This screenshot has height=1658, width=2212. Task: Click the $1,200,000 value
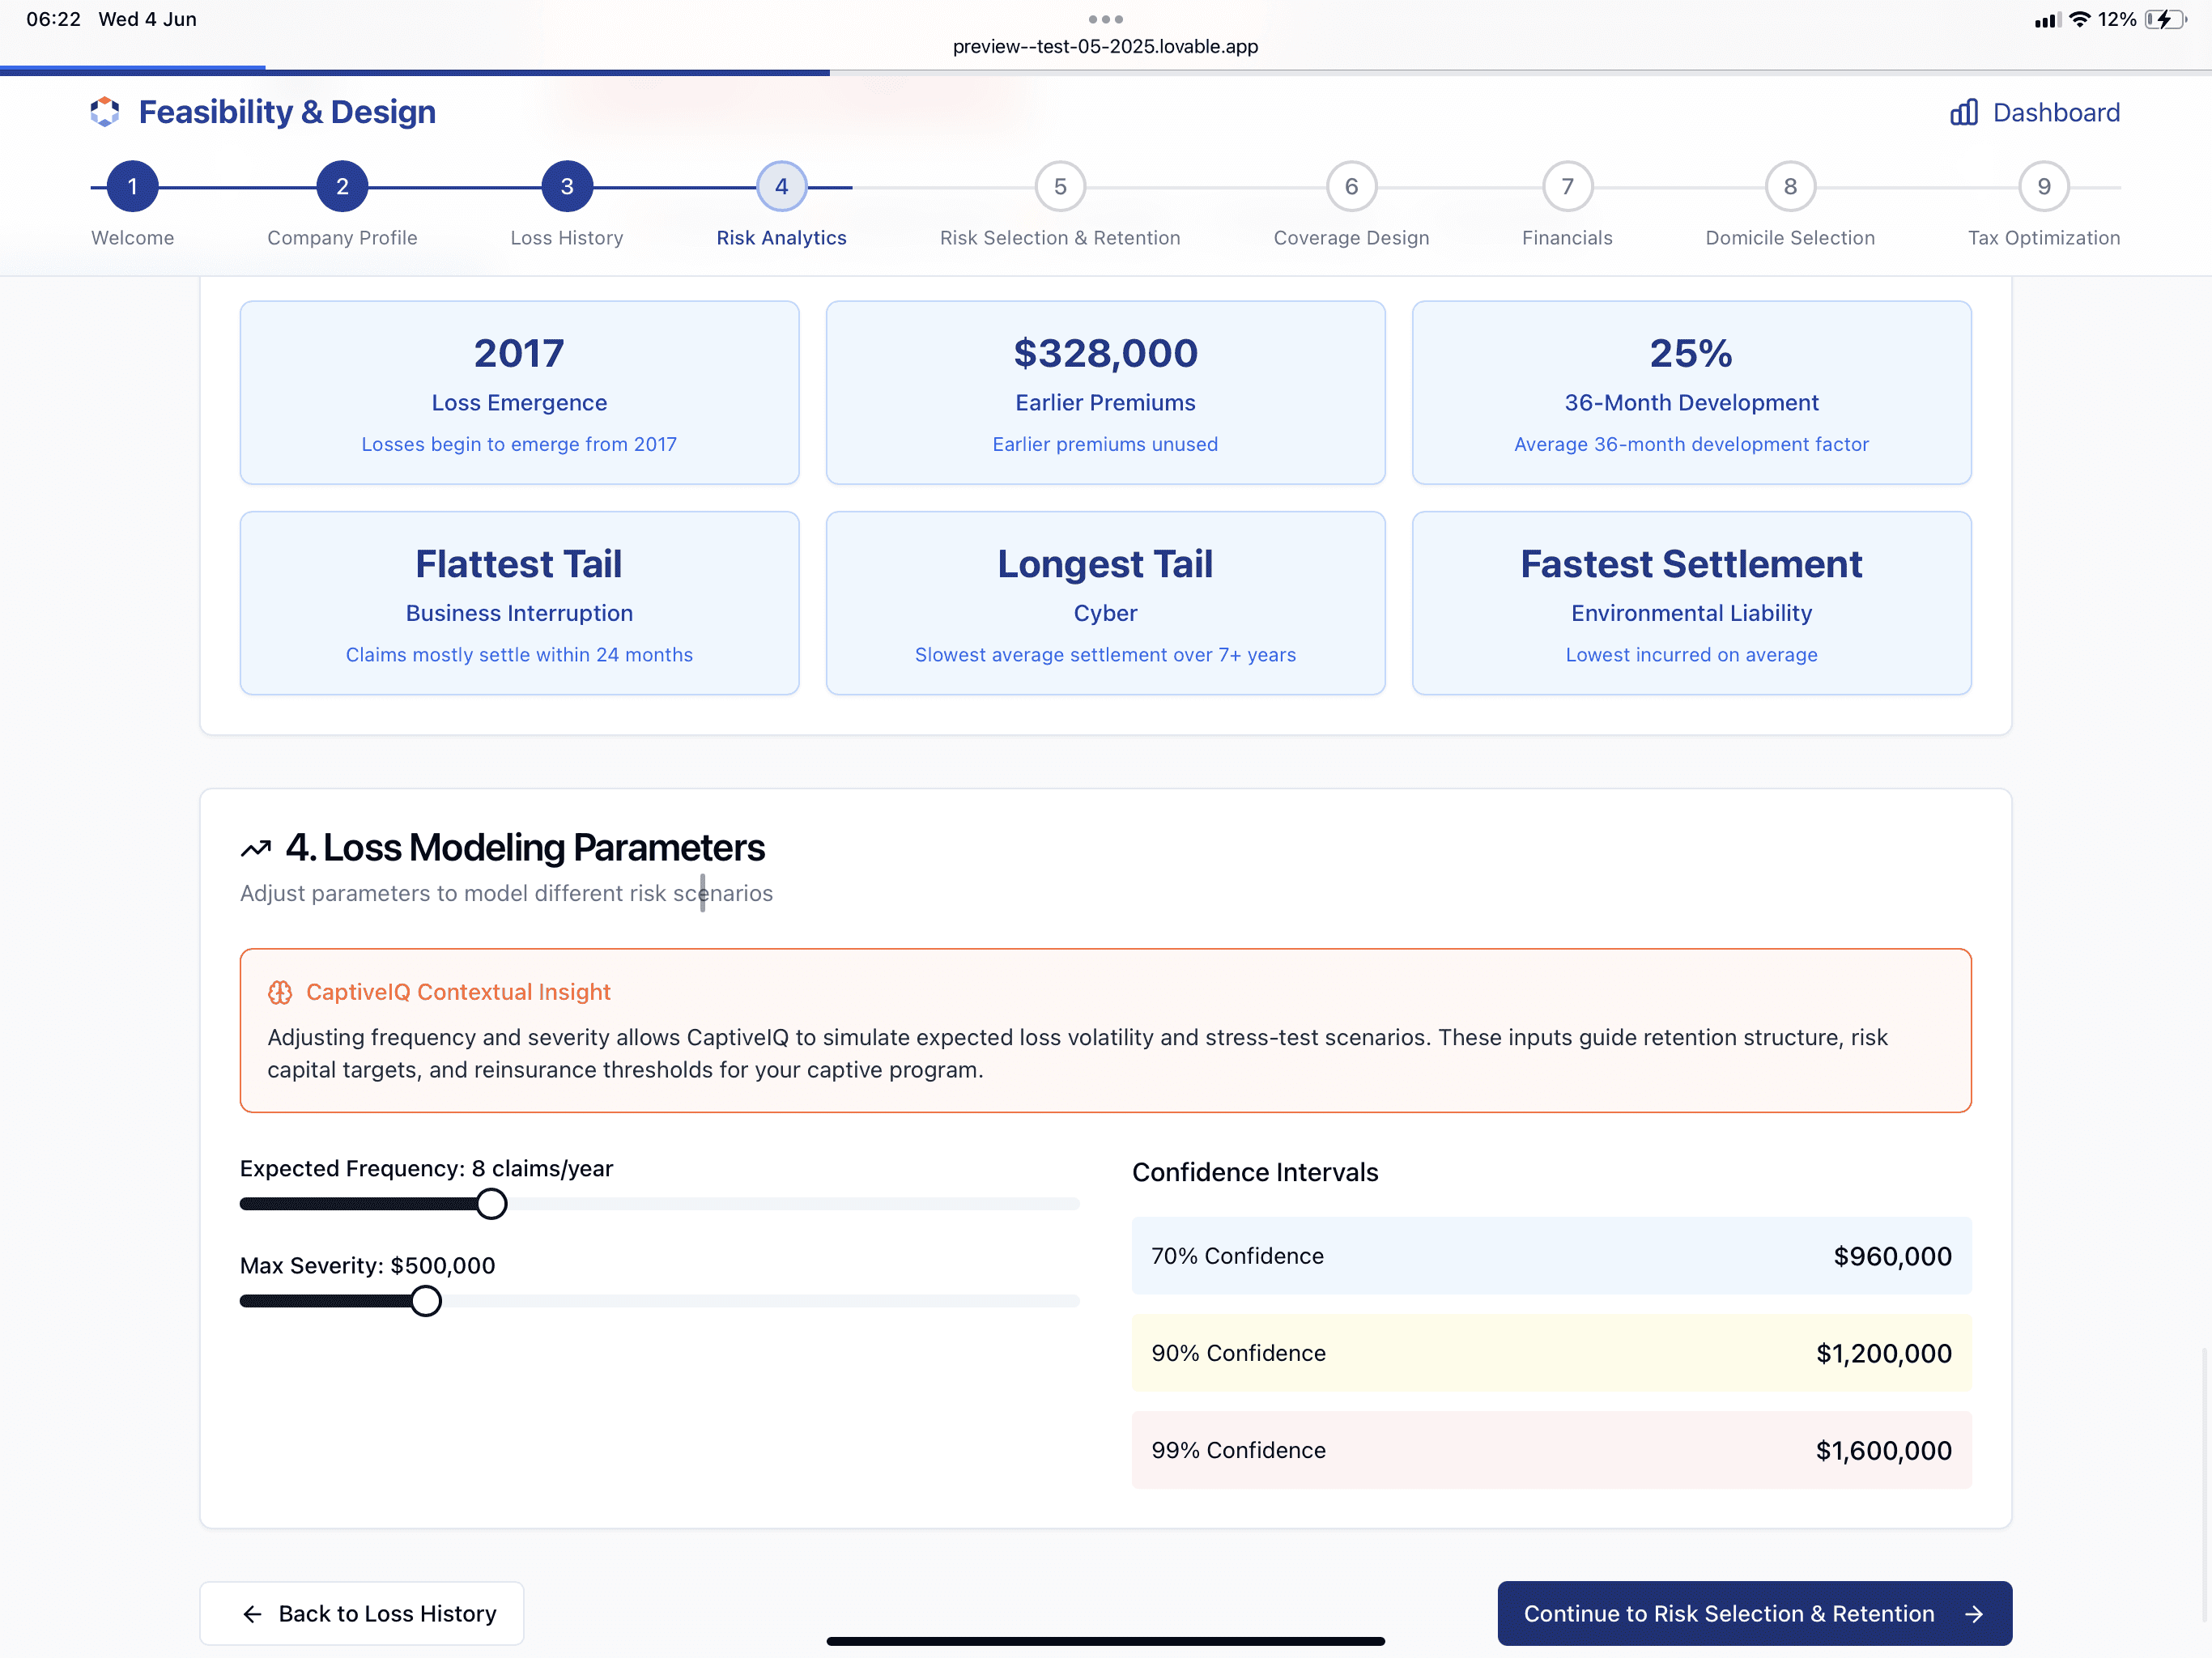tap(1884, 1353)
